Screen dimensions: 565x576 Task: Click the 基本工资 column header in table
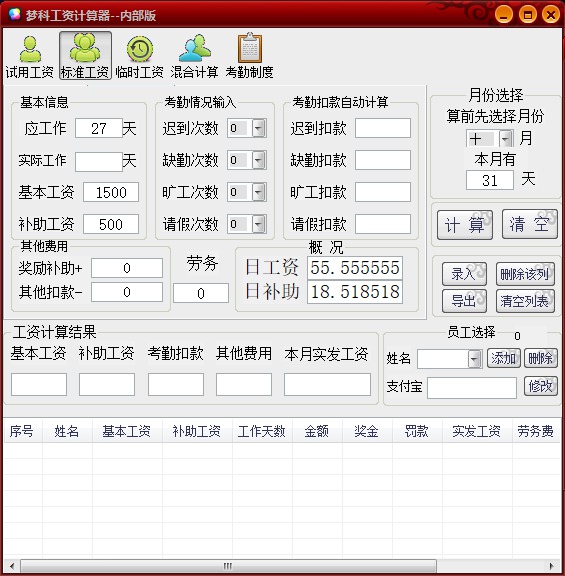coord(127,431)
